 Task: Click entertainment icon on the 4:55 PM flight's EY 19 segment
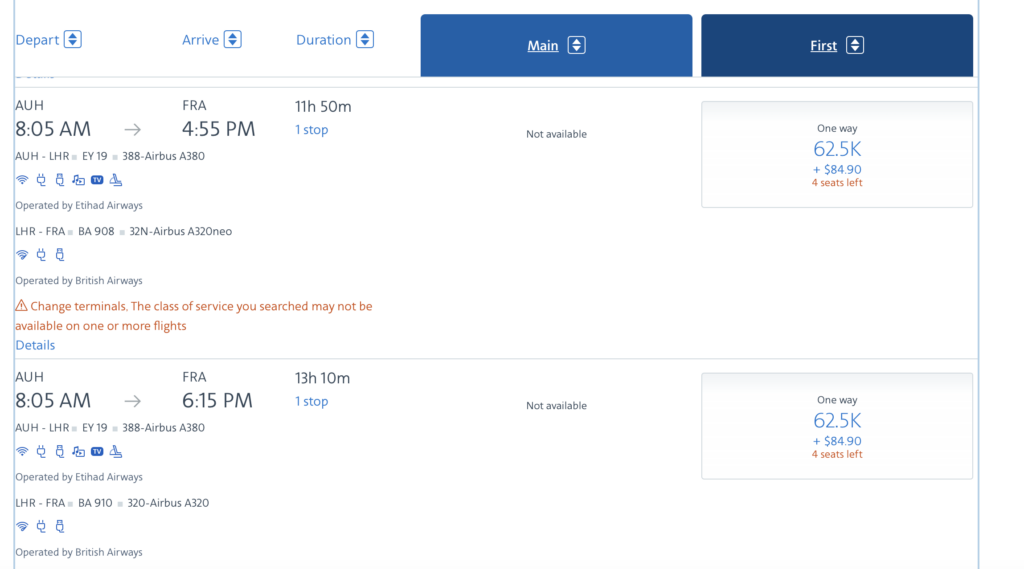[x=79, y=180]
